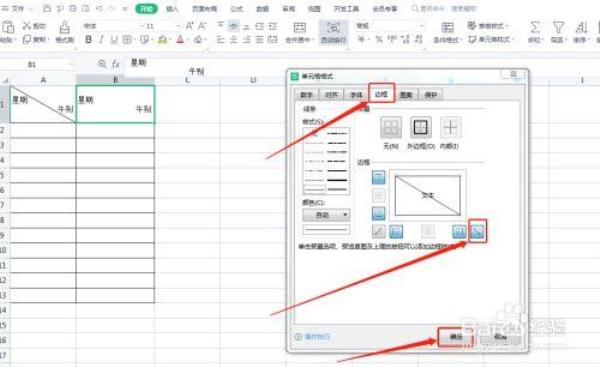Screen dimensions: 600x367
Task: Select the Outline border preset in the dialog
Action: 421,127
